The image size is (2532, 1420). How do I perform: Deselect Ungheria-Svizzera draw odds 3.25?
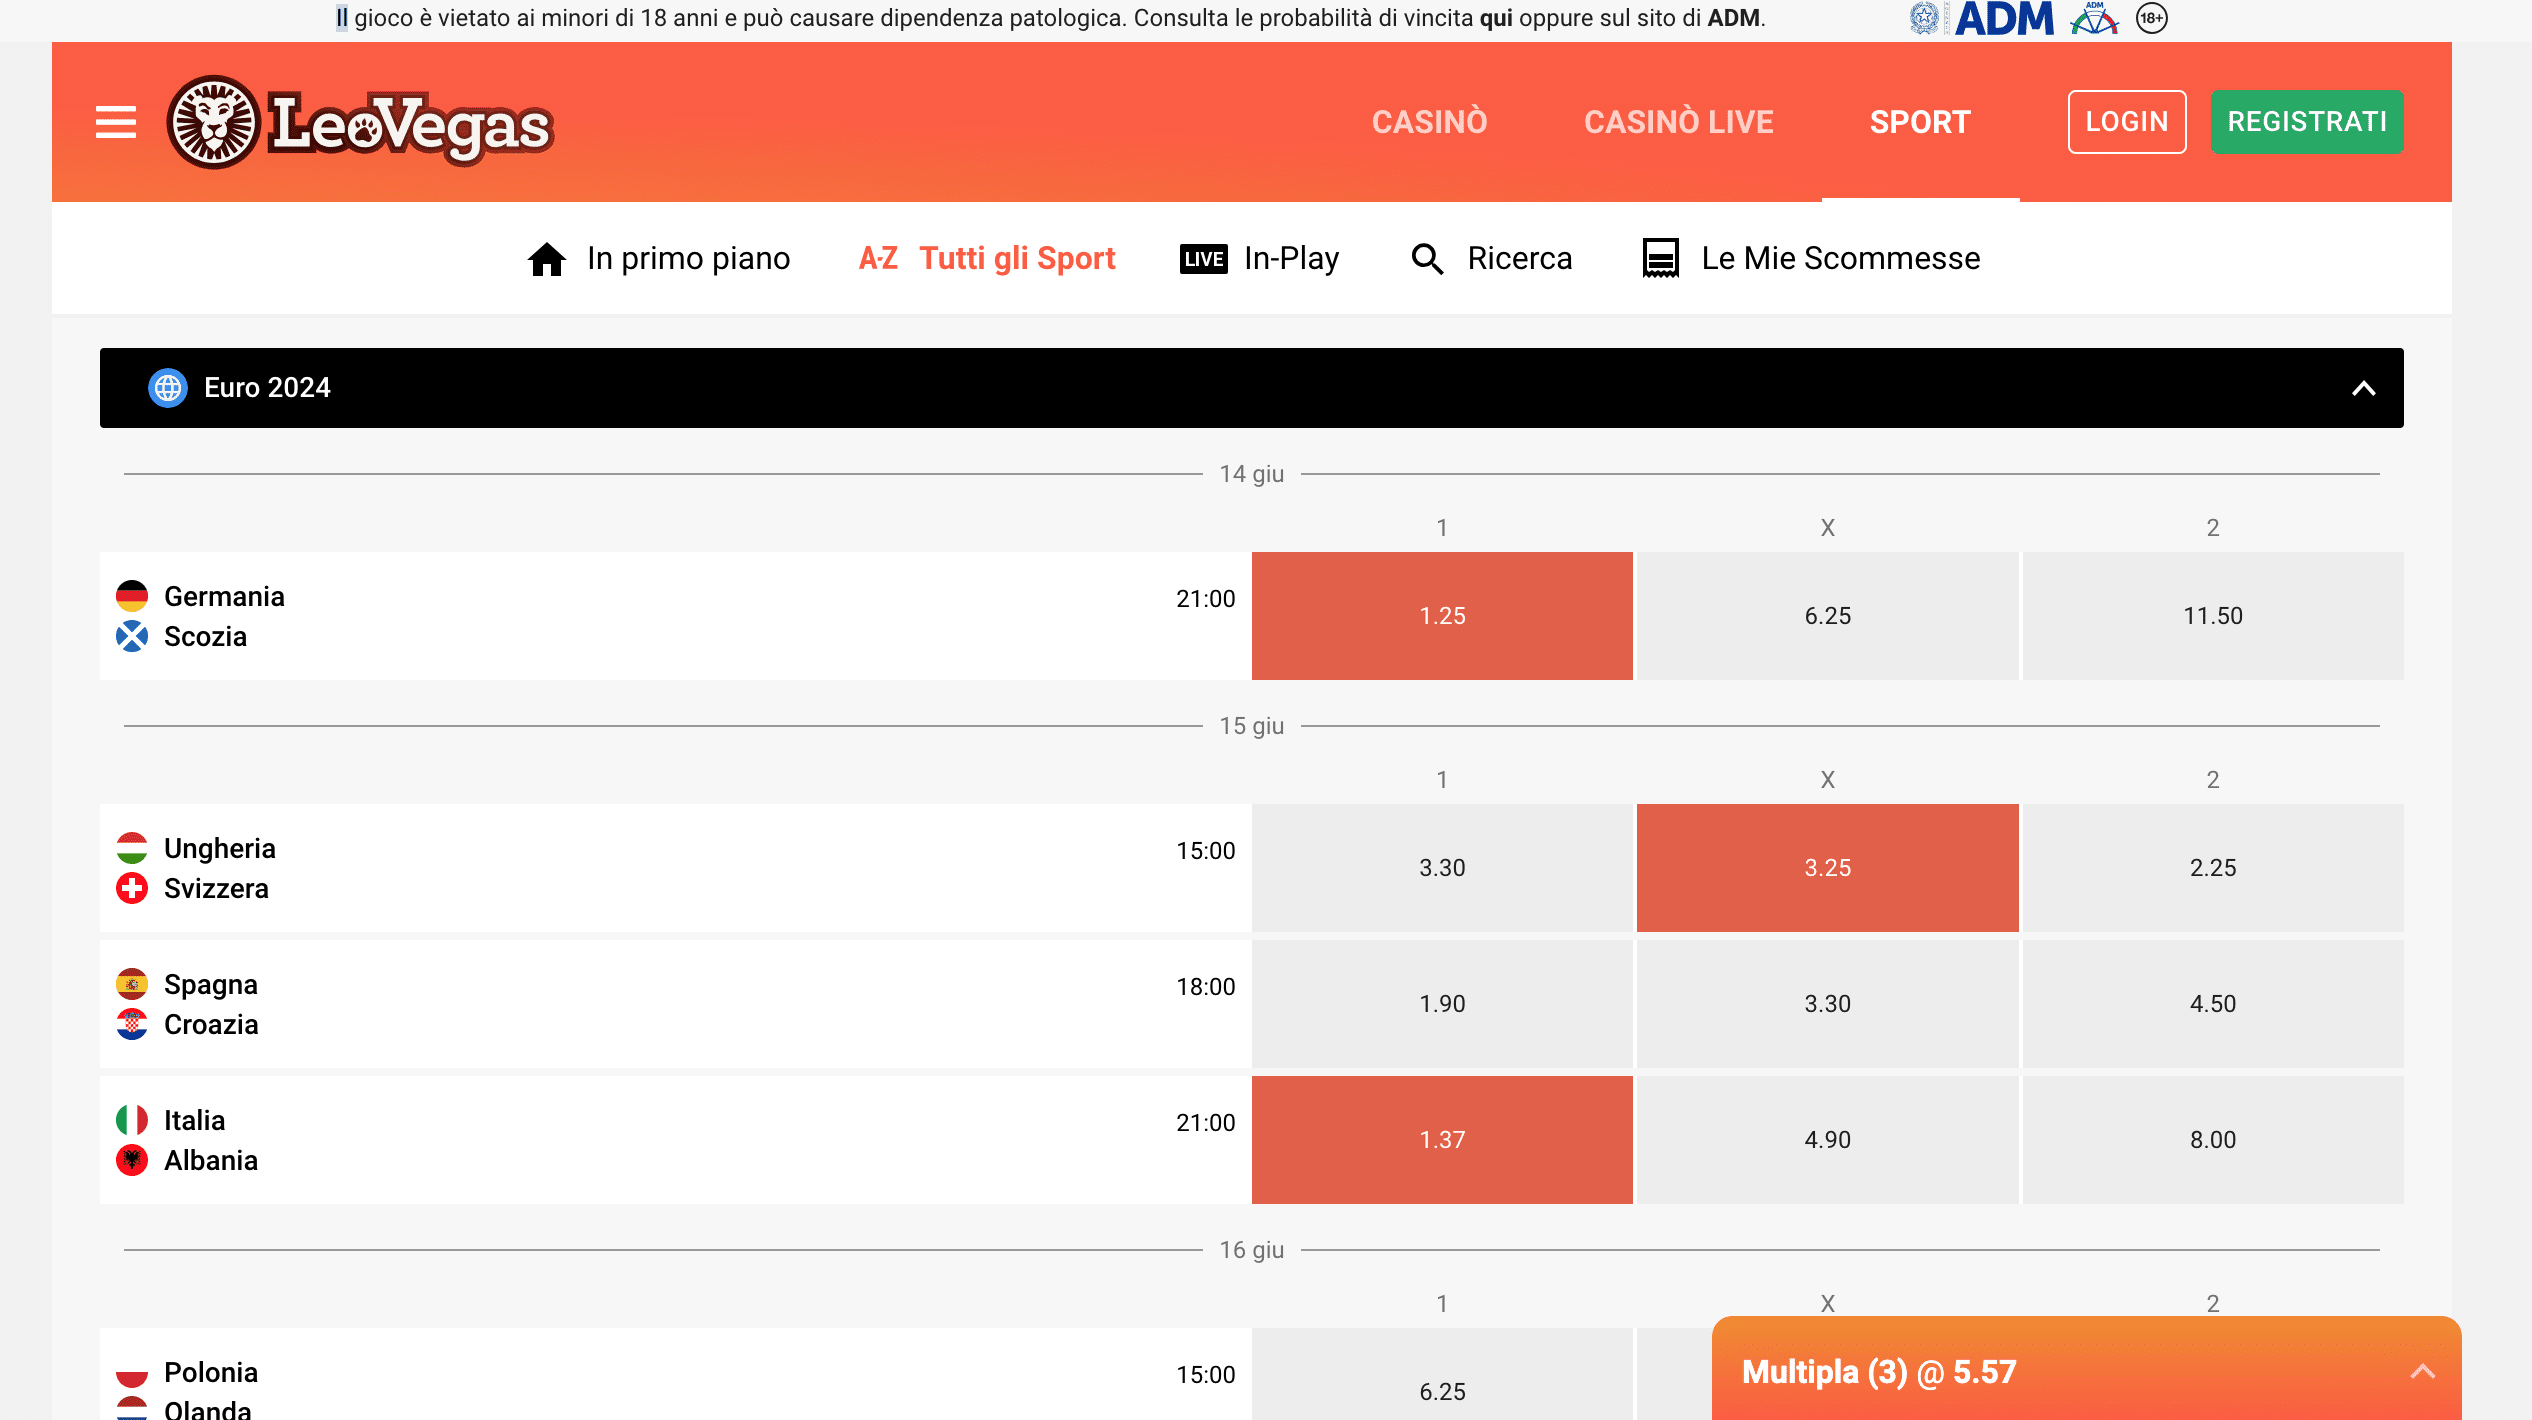pos(1827,868)
